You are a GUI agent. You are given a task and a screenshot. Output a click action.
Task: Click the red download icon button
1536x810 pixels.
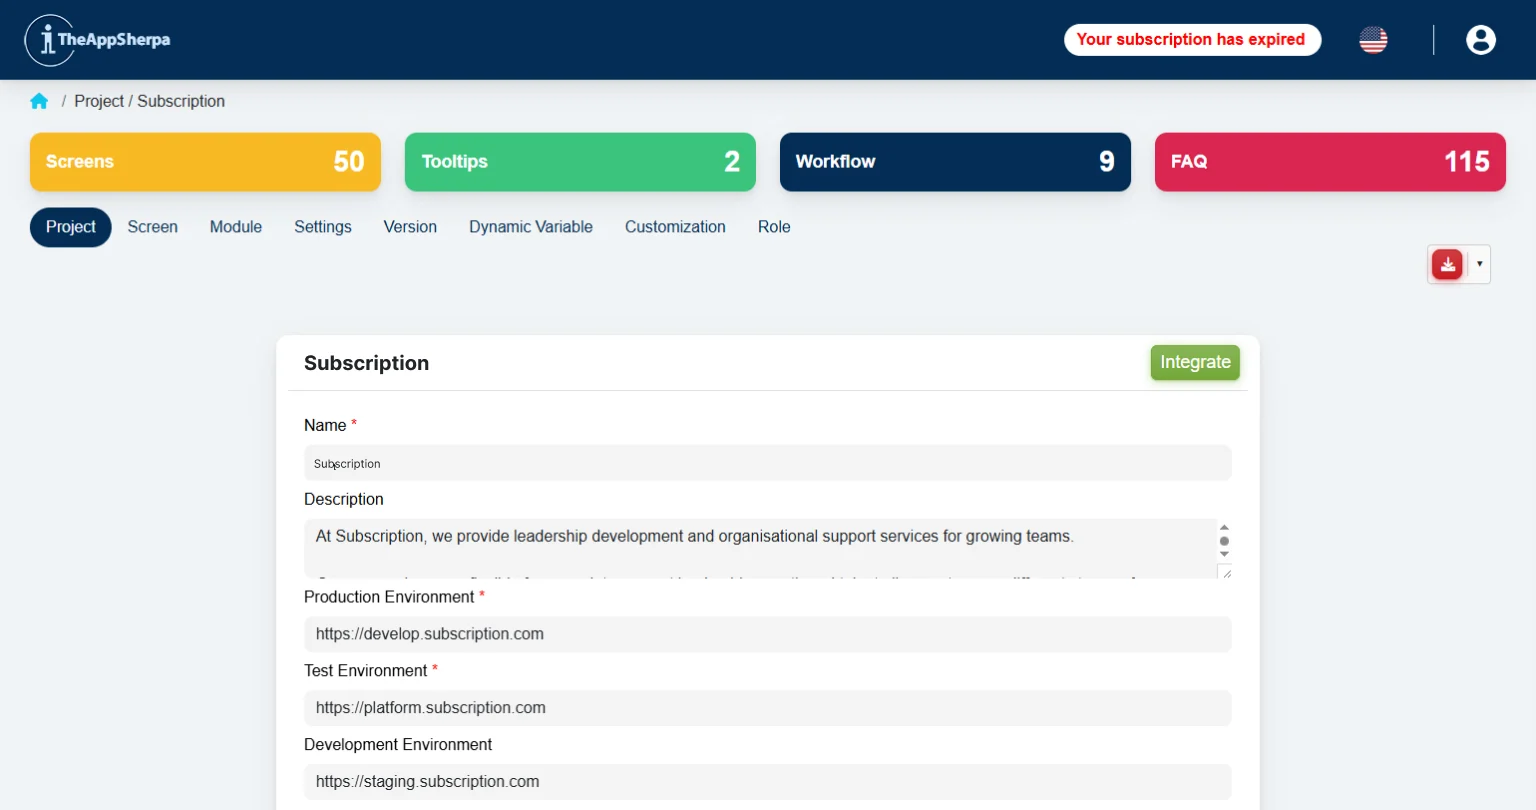coord(1447,264)
